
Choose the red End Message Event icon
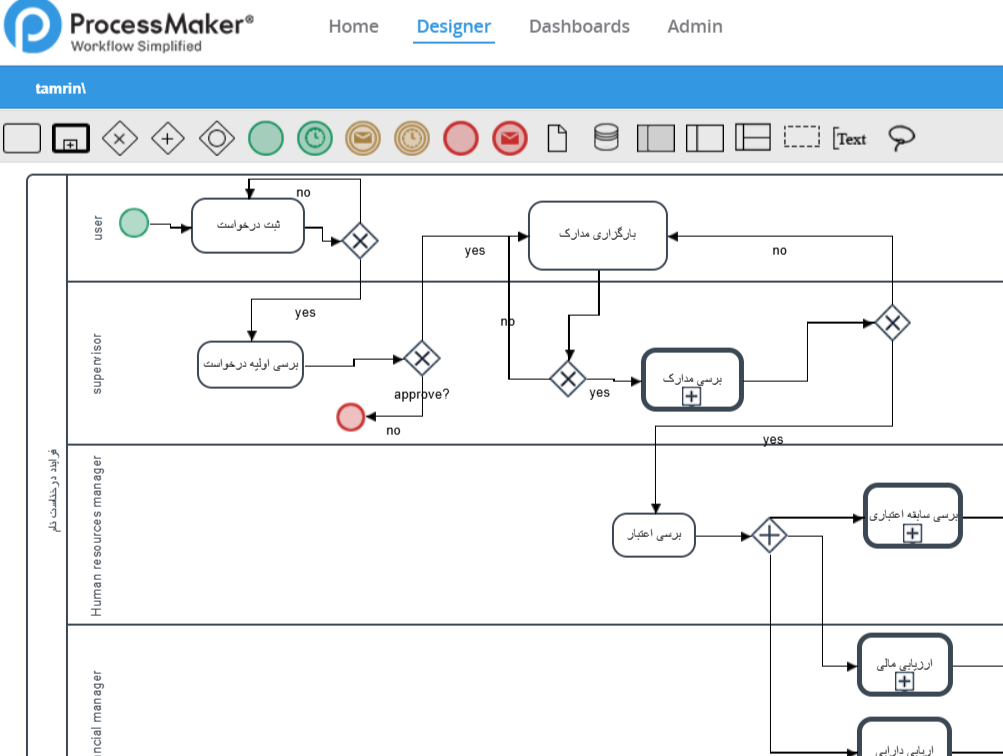(x=510, y=138)
